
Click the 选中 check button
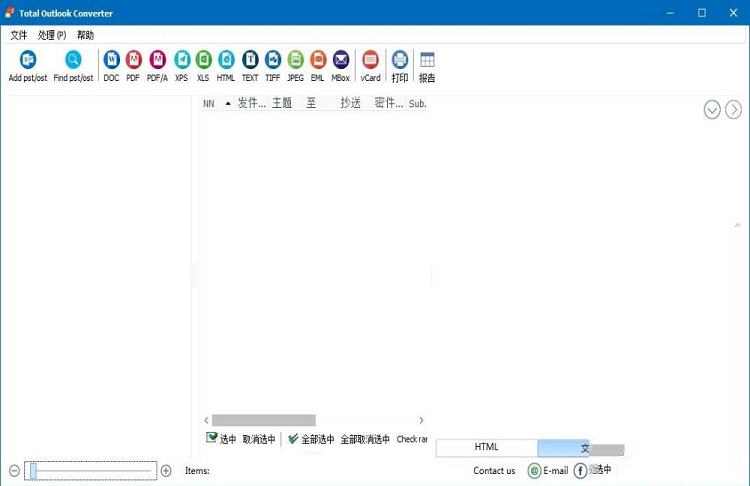(221, 439)
